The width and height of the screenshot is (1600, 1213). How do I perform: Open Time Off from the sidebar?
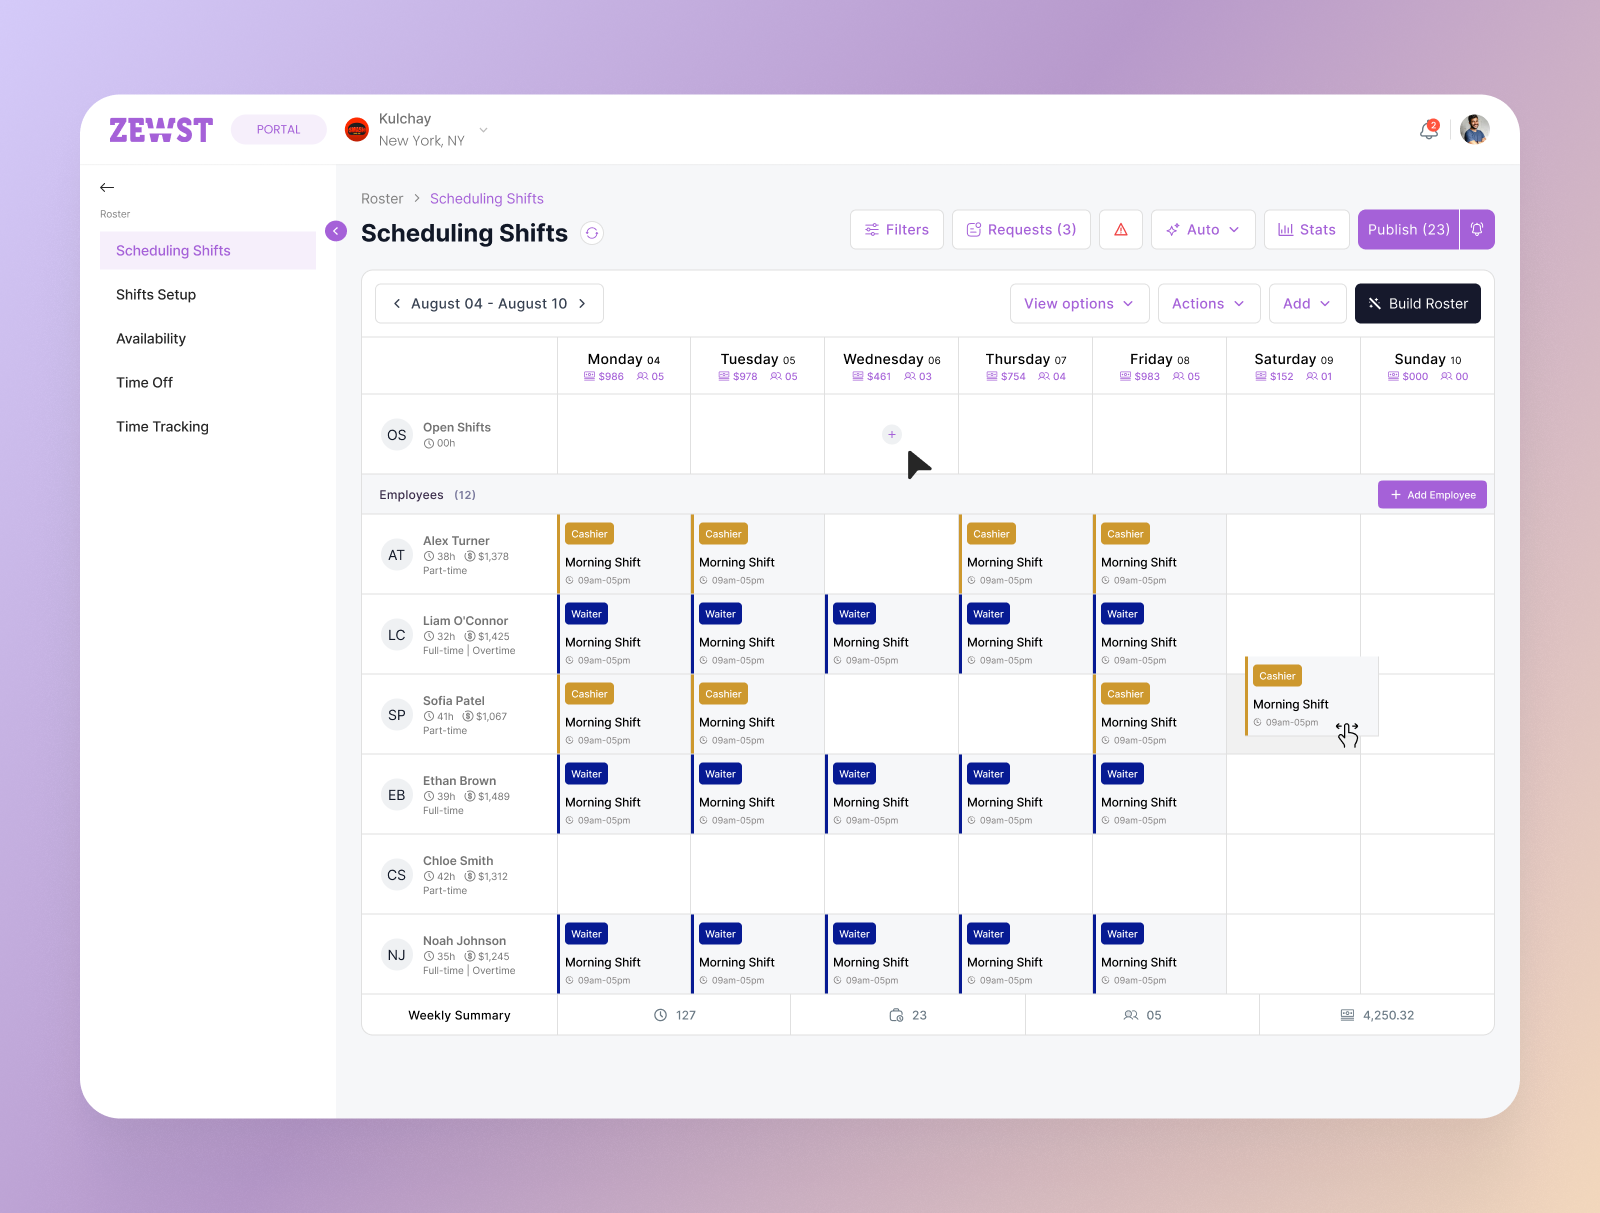click(144, 382)
